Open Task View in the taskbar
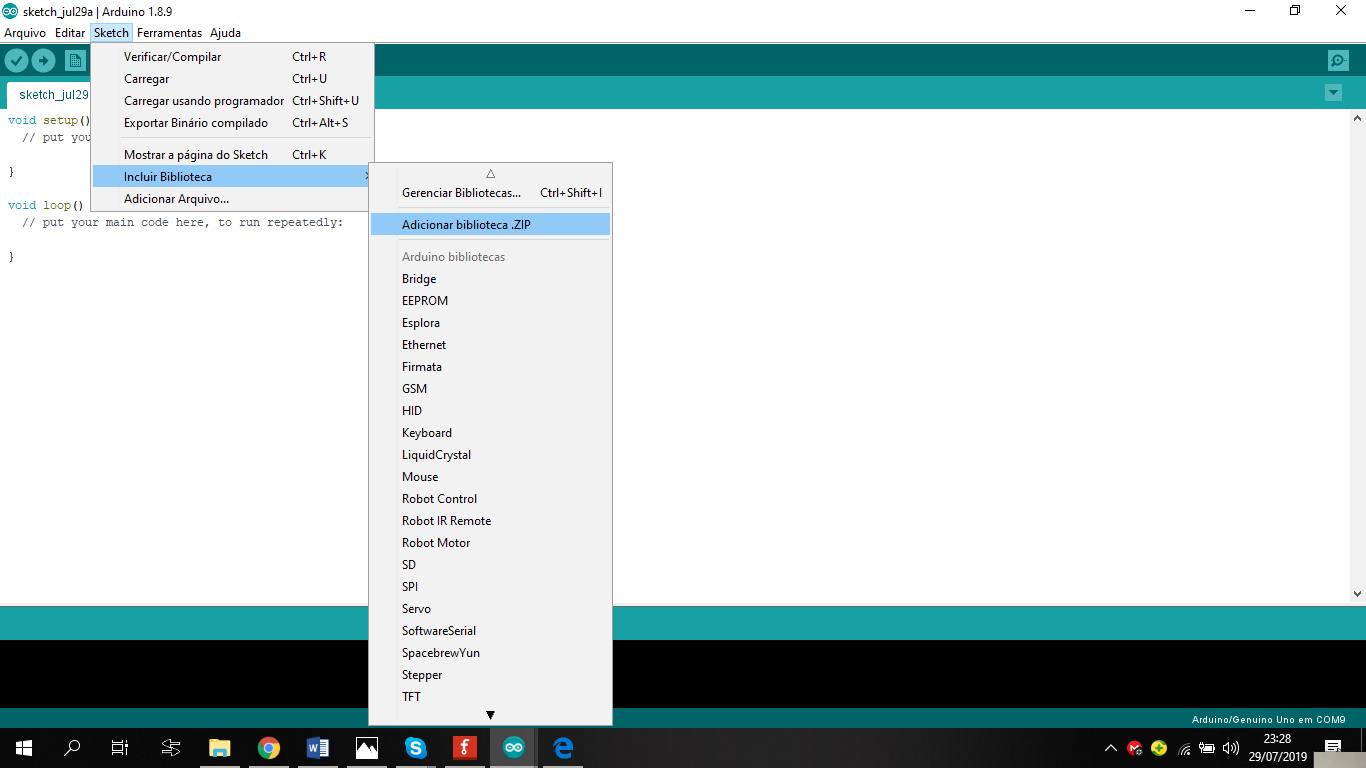The height and width of the screenshot is (768, 1366). tap(120, 747)
